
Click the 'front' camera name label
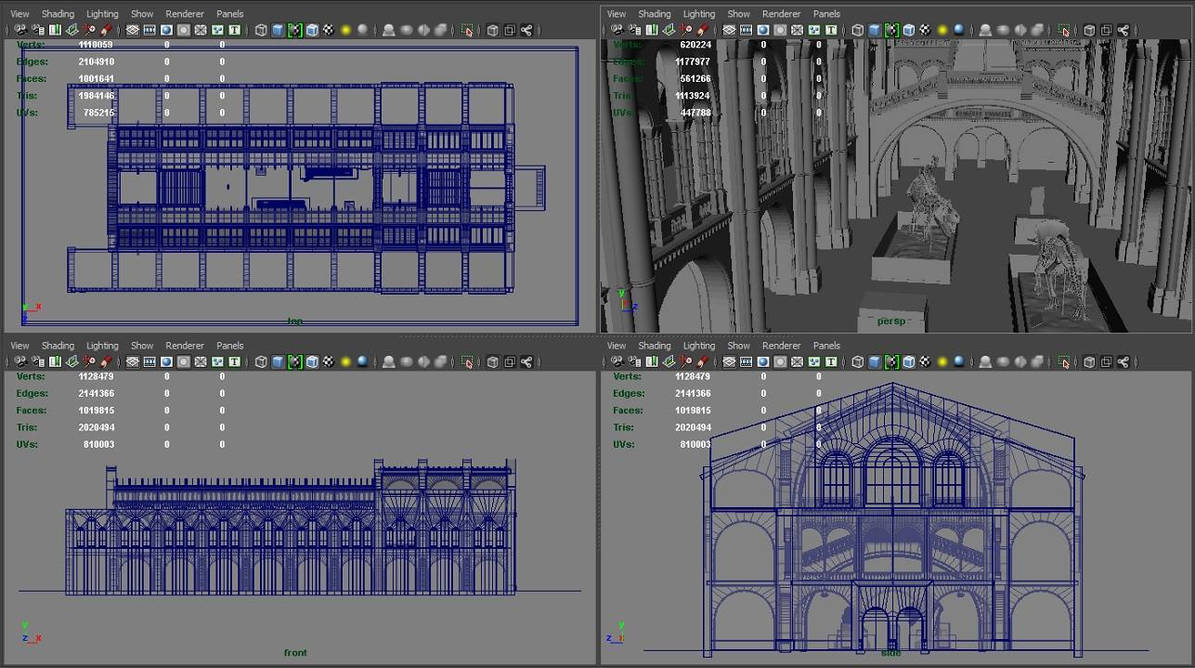[x=295, y=653]
